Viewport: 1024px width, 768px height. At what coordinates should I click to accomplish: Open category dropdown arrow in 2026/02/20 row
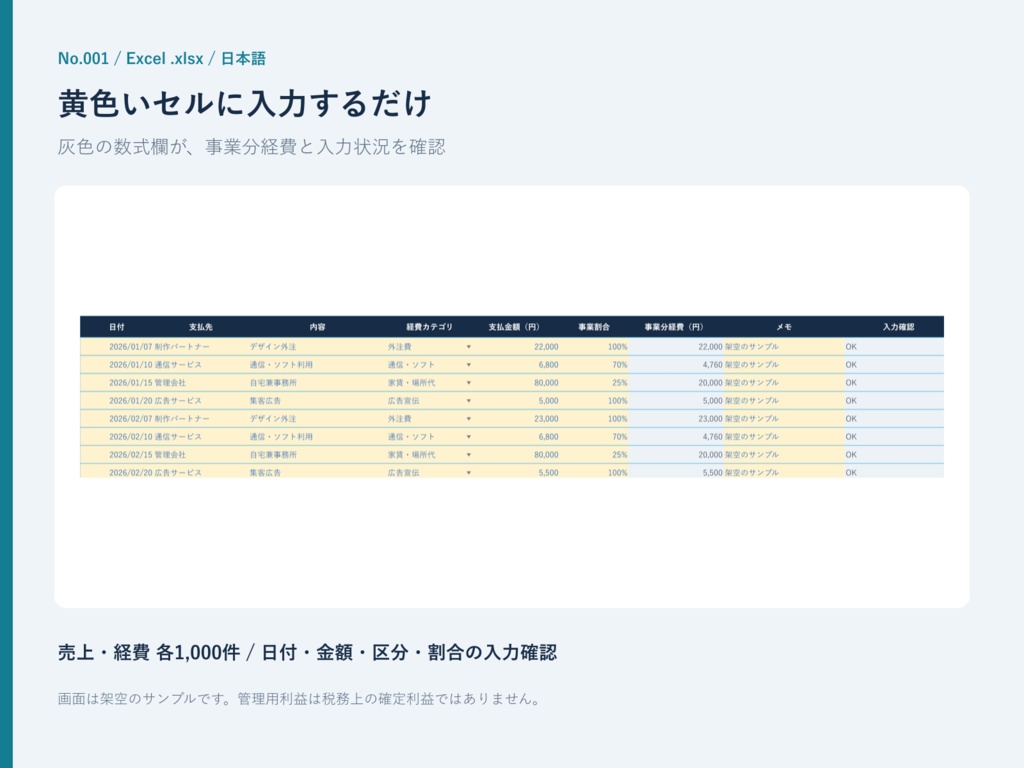468,473
